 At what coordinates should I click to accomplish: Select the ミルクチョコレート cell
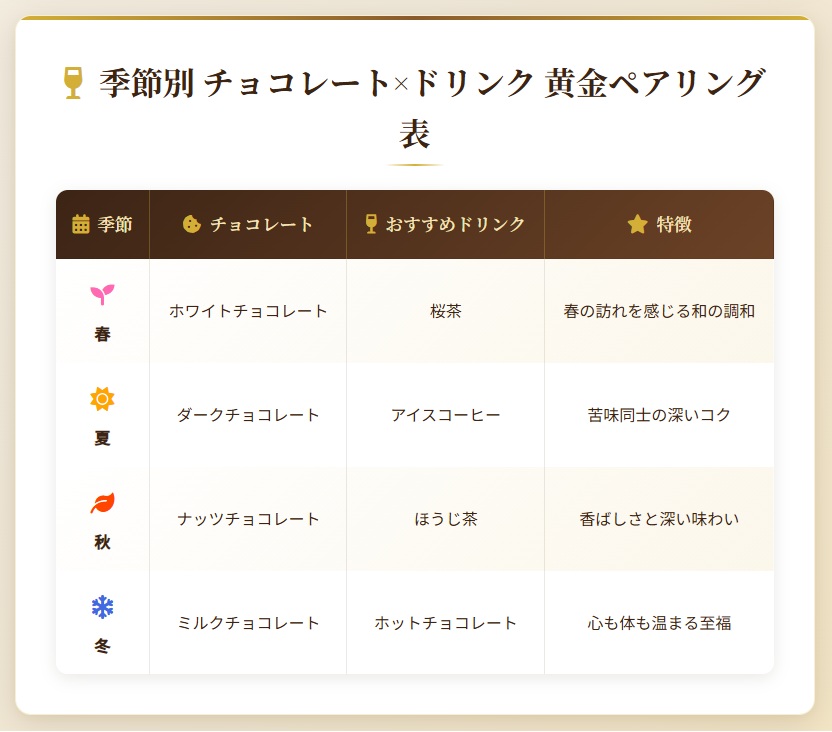click(x=248, y=623)
